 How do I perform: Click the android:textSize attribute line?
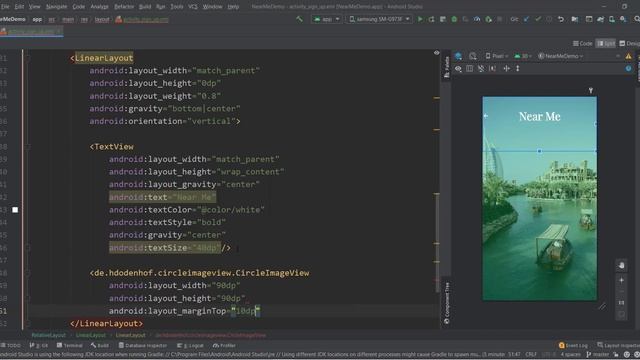[x=170, y=248]
